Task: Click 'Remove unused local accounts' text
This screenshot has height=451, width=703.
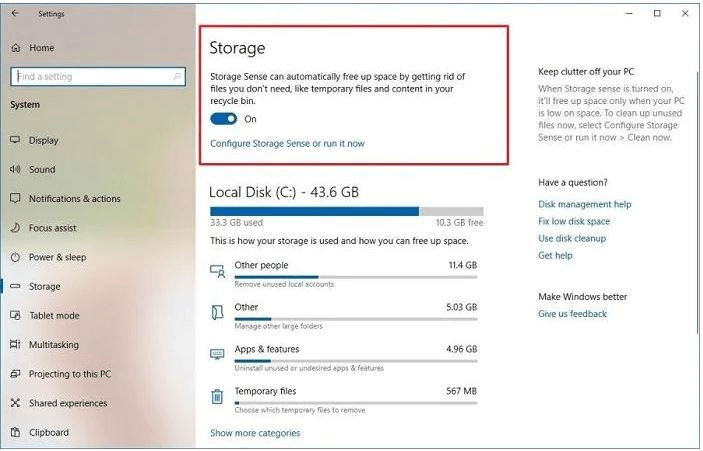Action: pyautogui.click(x=284, y=284)
